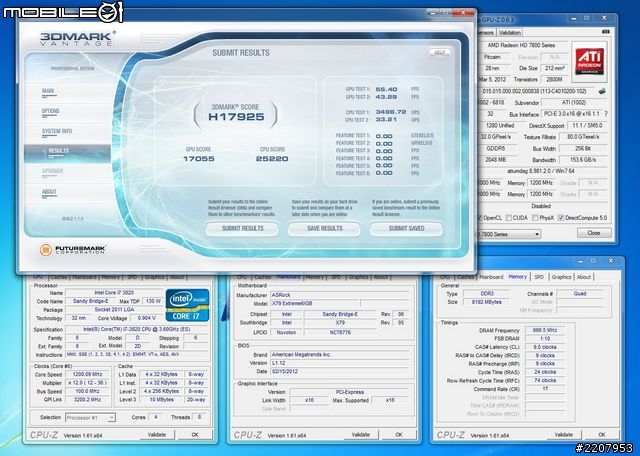Click the Close button in GPU-Z
640x456 pixels.
(594, 233)
